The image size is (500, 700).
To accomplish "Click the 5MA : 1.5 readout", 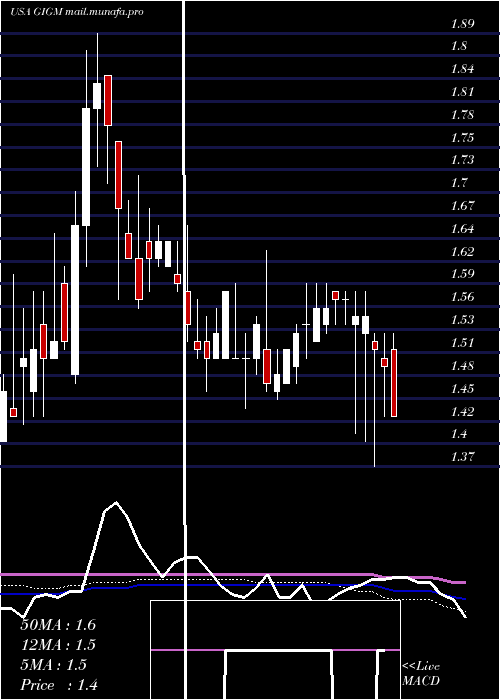I will (x=54, y=665).
